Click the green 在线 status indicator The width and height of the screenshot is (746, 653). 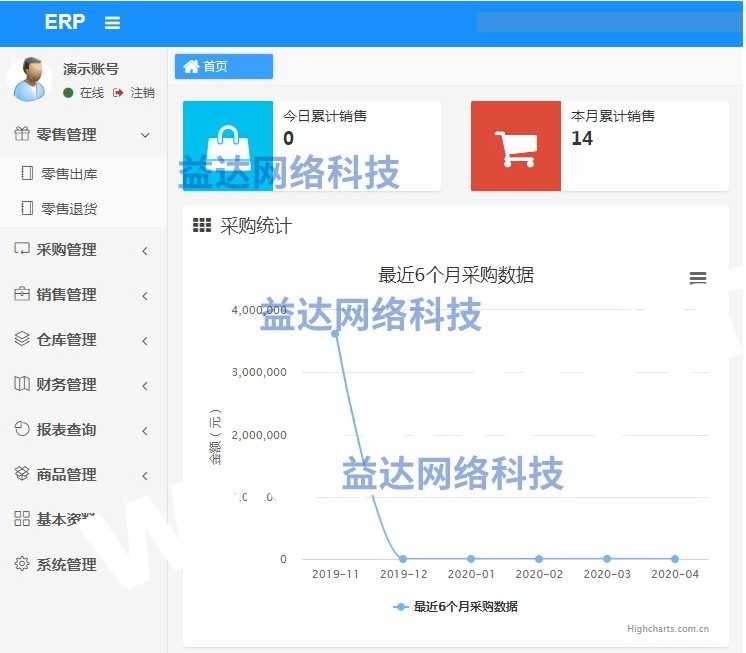click(68, 93)
